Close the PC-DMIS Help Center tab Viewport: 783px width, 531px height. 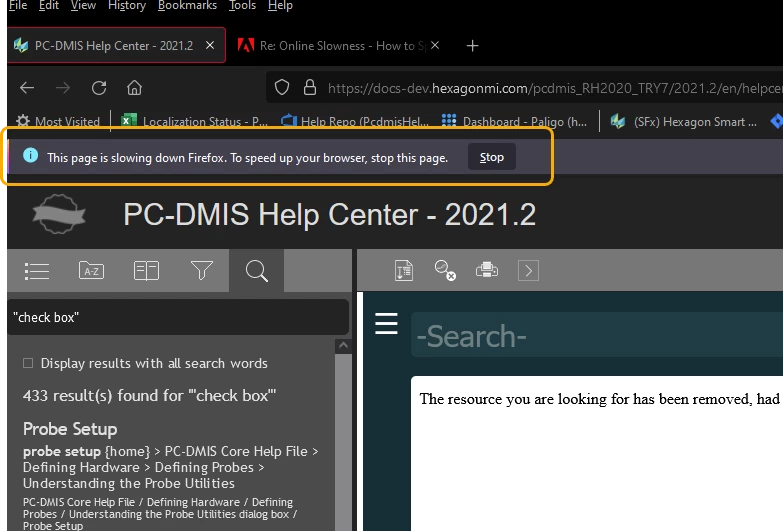[x=210, y=45]
